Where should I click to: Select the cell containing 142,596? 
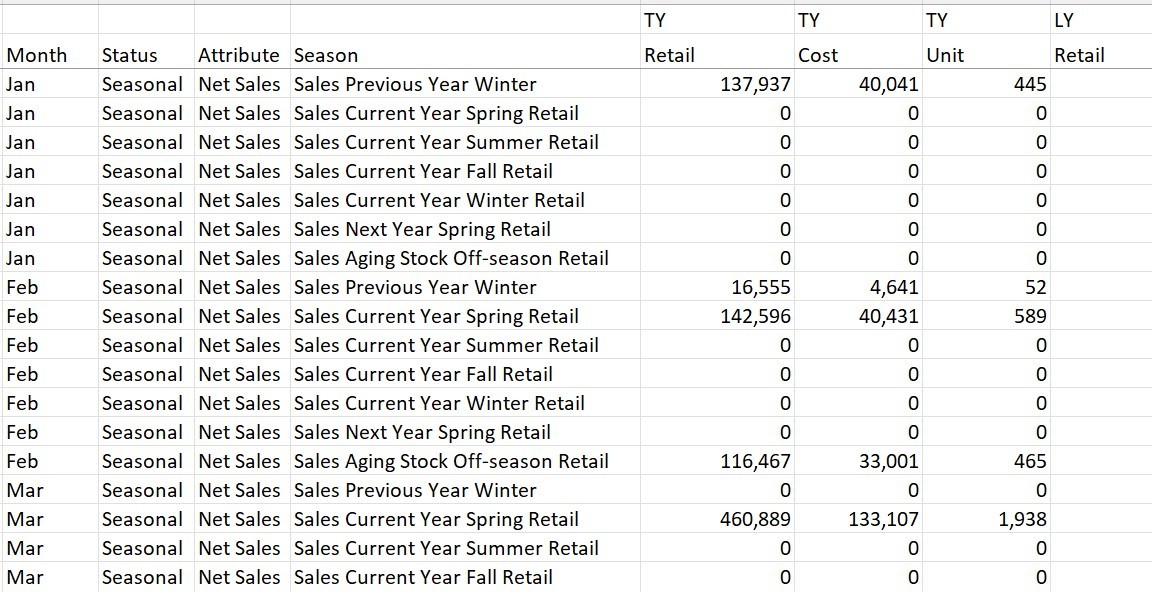pos(717,316)
